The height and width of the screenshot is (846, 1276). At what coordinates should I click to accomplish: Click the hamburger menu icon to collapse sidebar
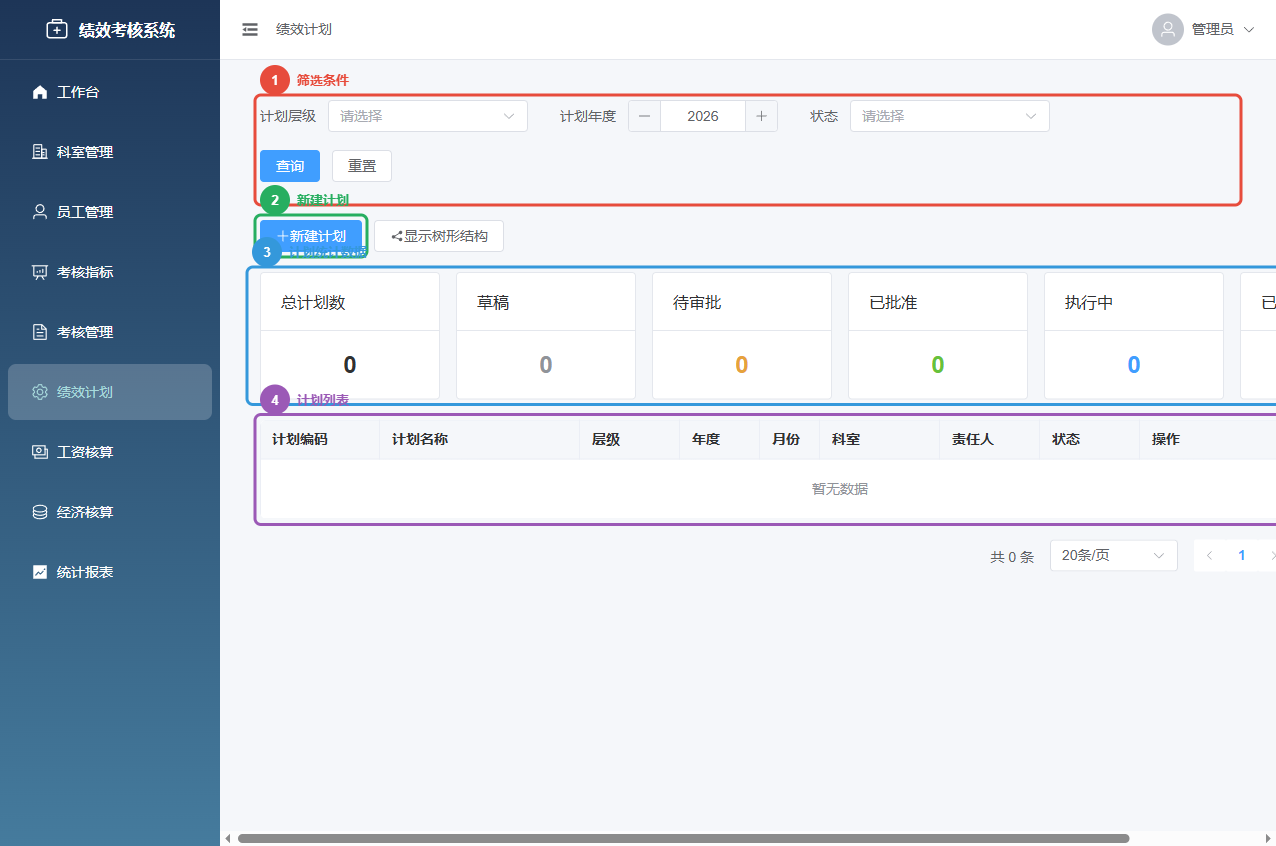[249, 29]
